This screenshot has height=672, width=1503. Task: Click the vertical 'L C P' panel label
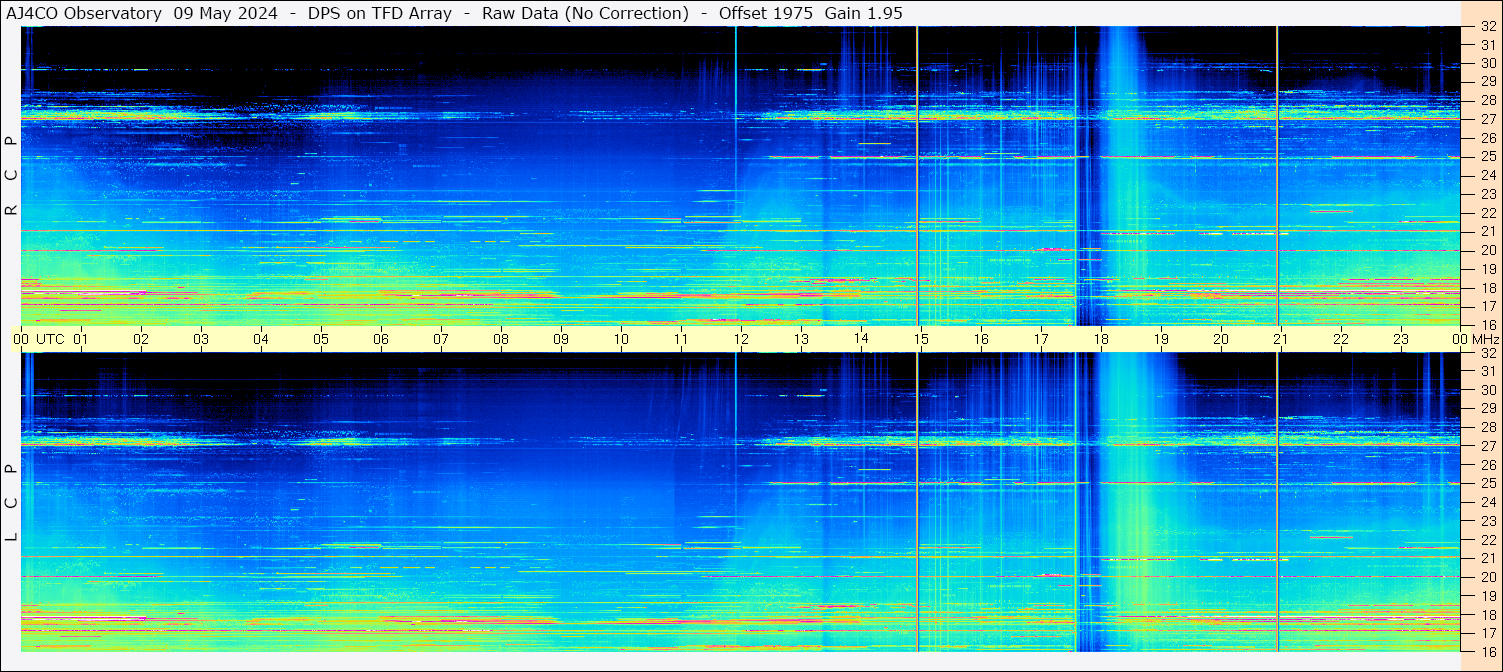click(12, 503)
